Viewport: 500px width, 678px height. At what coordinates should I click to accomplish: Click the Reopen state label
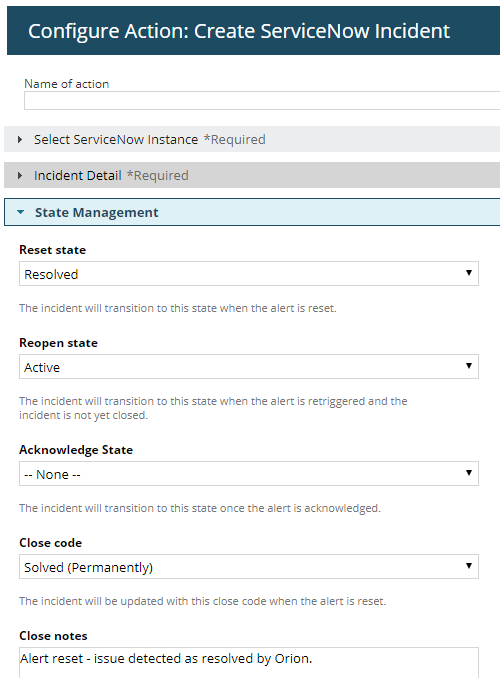pos(58,343)
